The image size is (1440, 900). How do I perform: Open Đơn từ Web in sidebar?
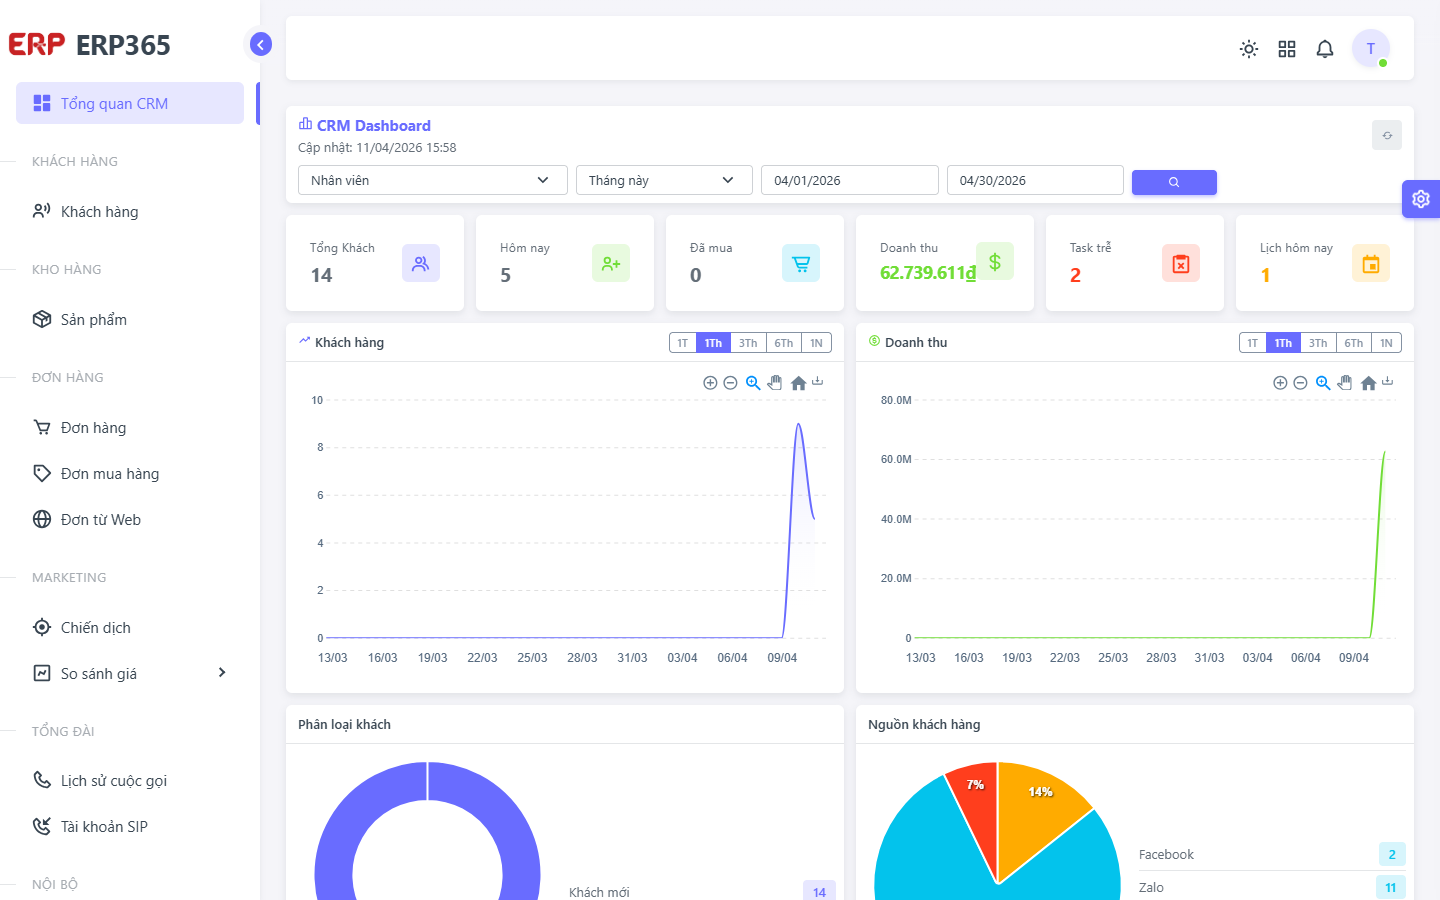point(130,519)
